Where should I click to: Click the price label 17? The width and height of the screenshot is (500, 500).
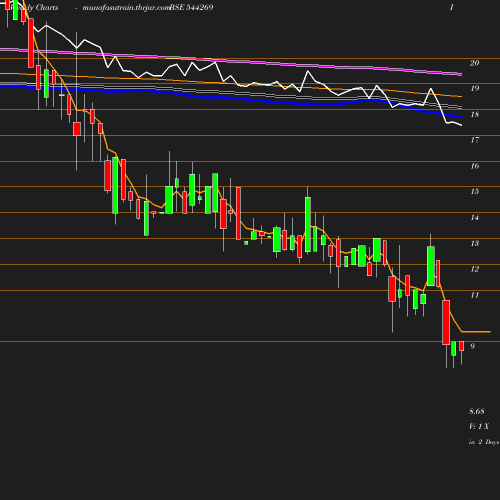[x=474, y=140]
